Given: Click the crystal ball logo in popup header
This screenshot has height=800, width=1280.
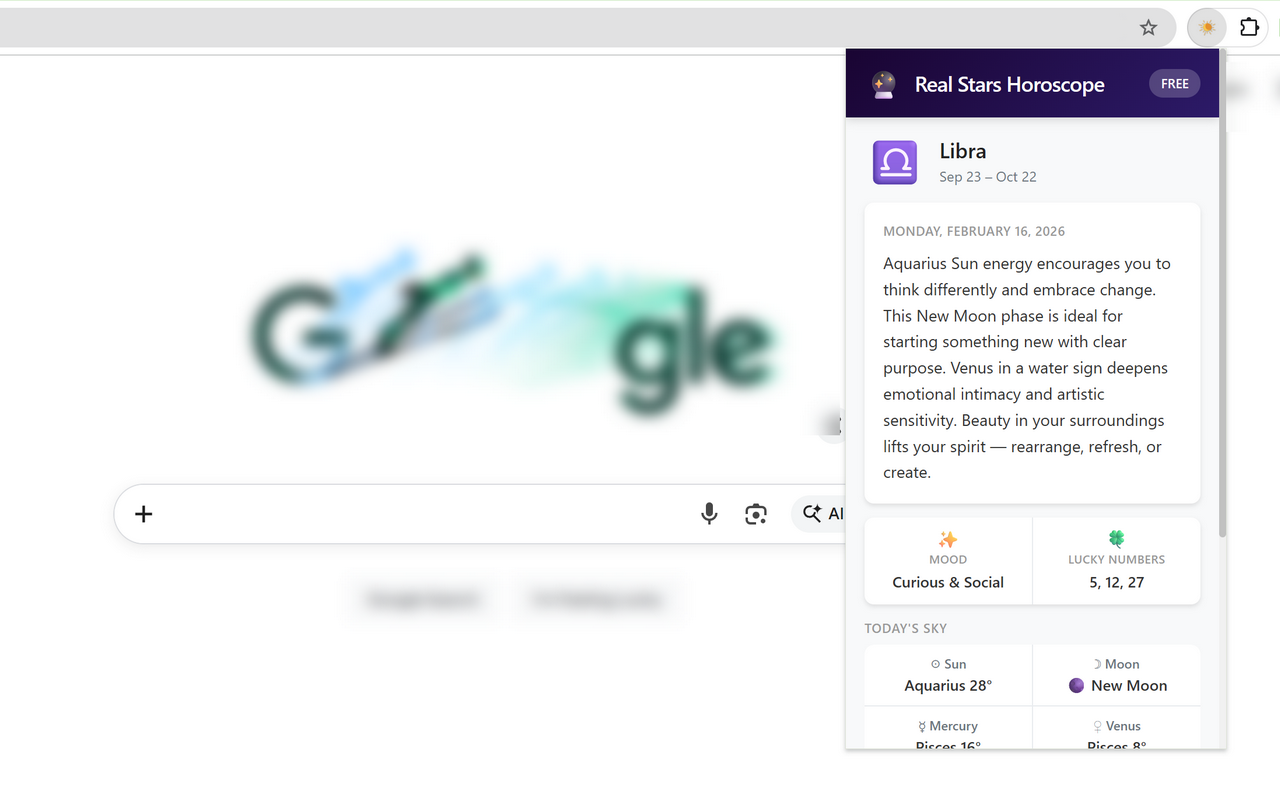Looking at the screenshot, I should coord(883,85).
